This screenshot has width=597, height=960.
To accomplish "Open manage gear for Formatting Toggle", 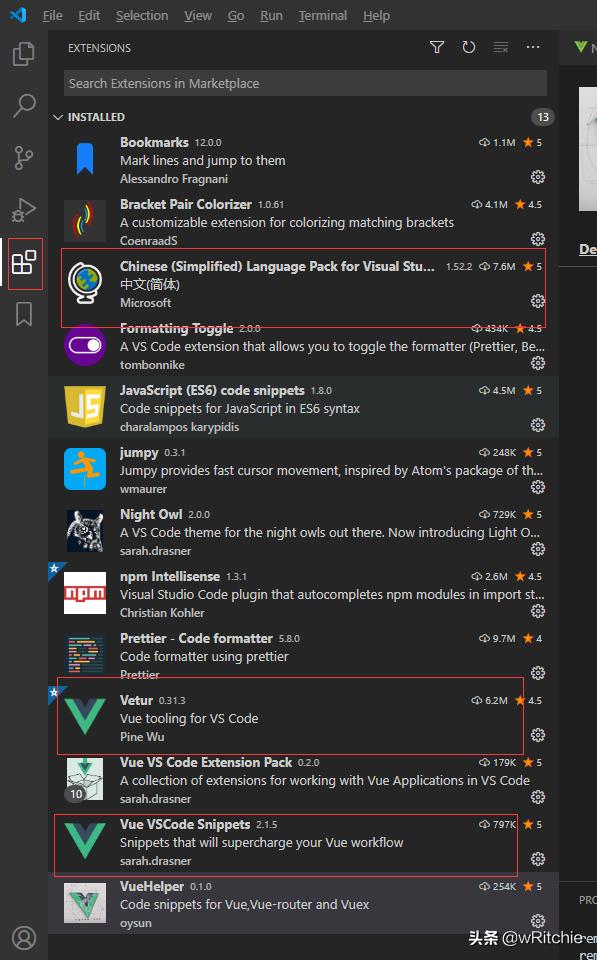I will pos(538,363).
